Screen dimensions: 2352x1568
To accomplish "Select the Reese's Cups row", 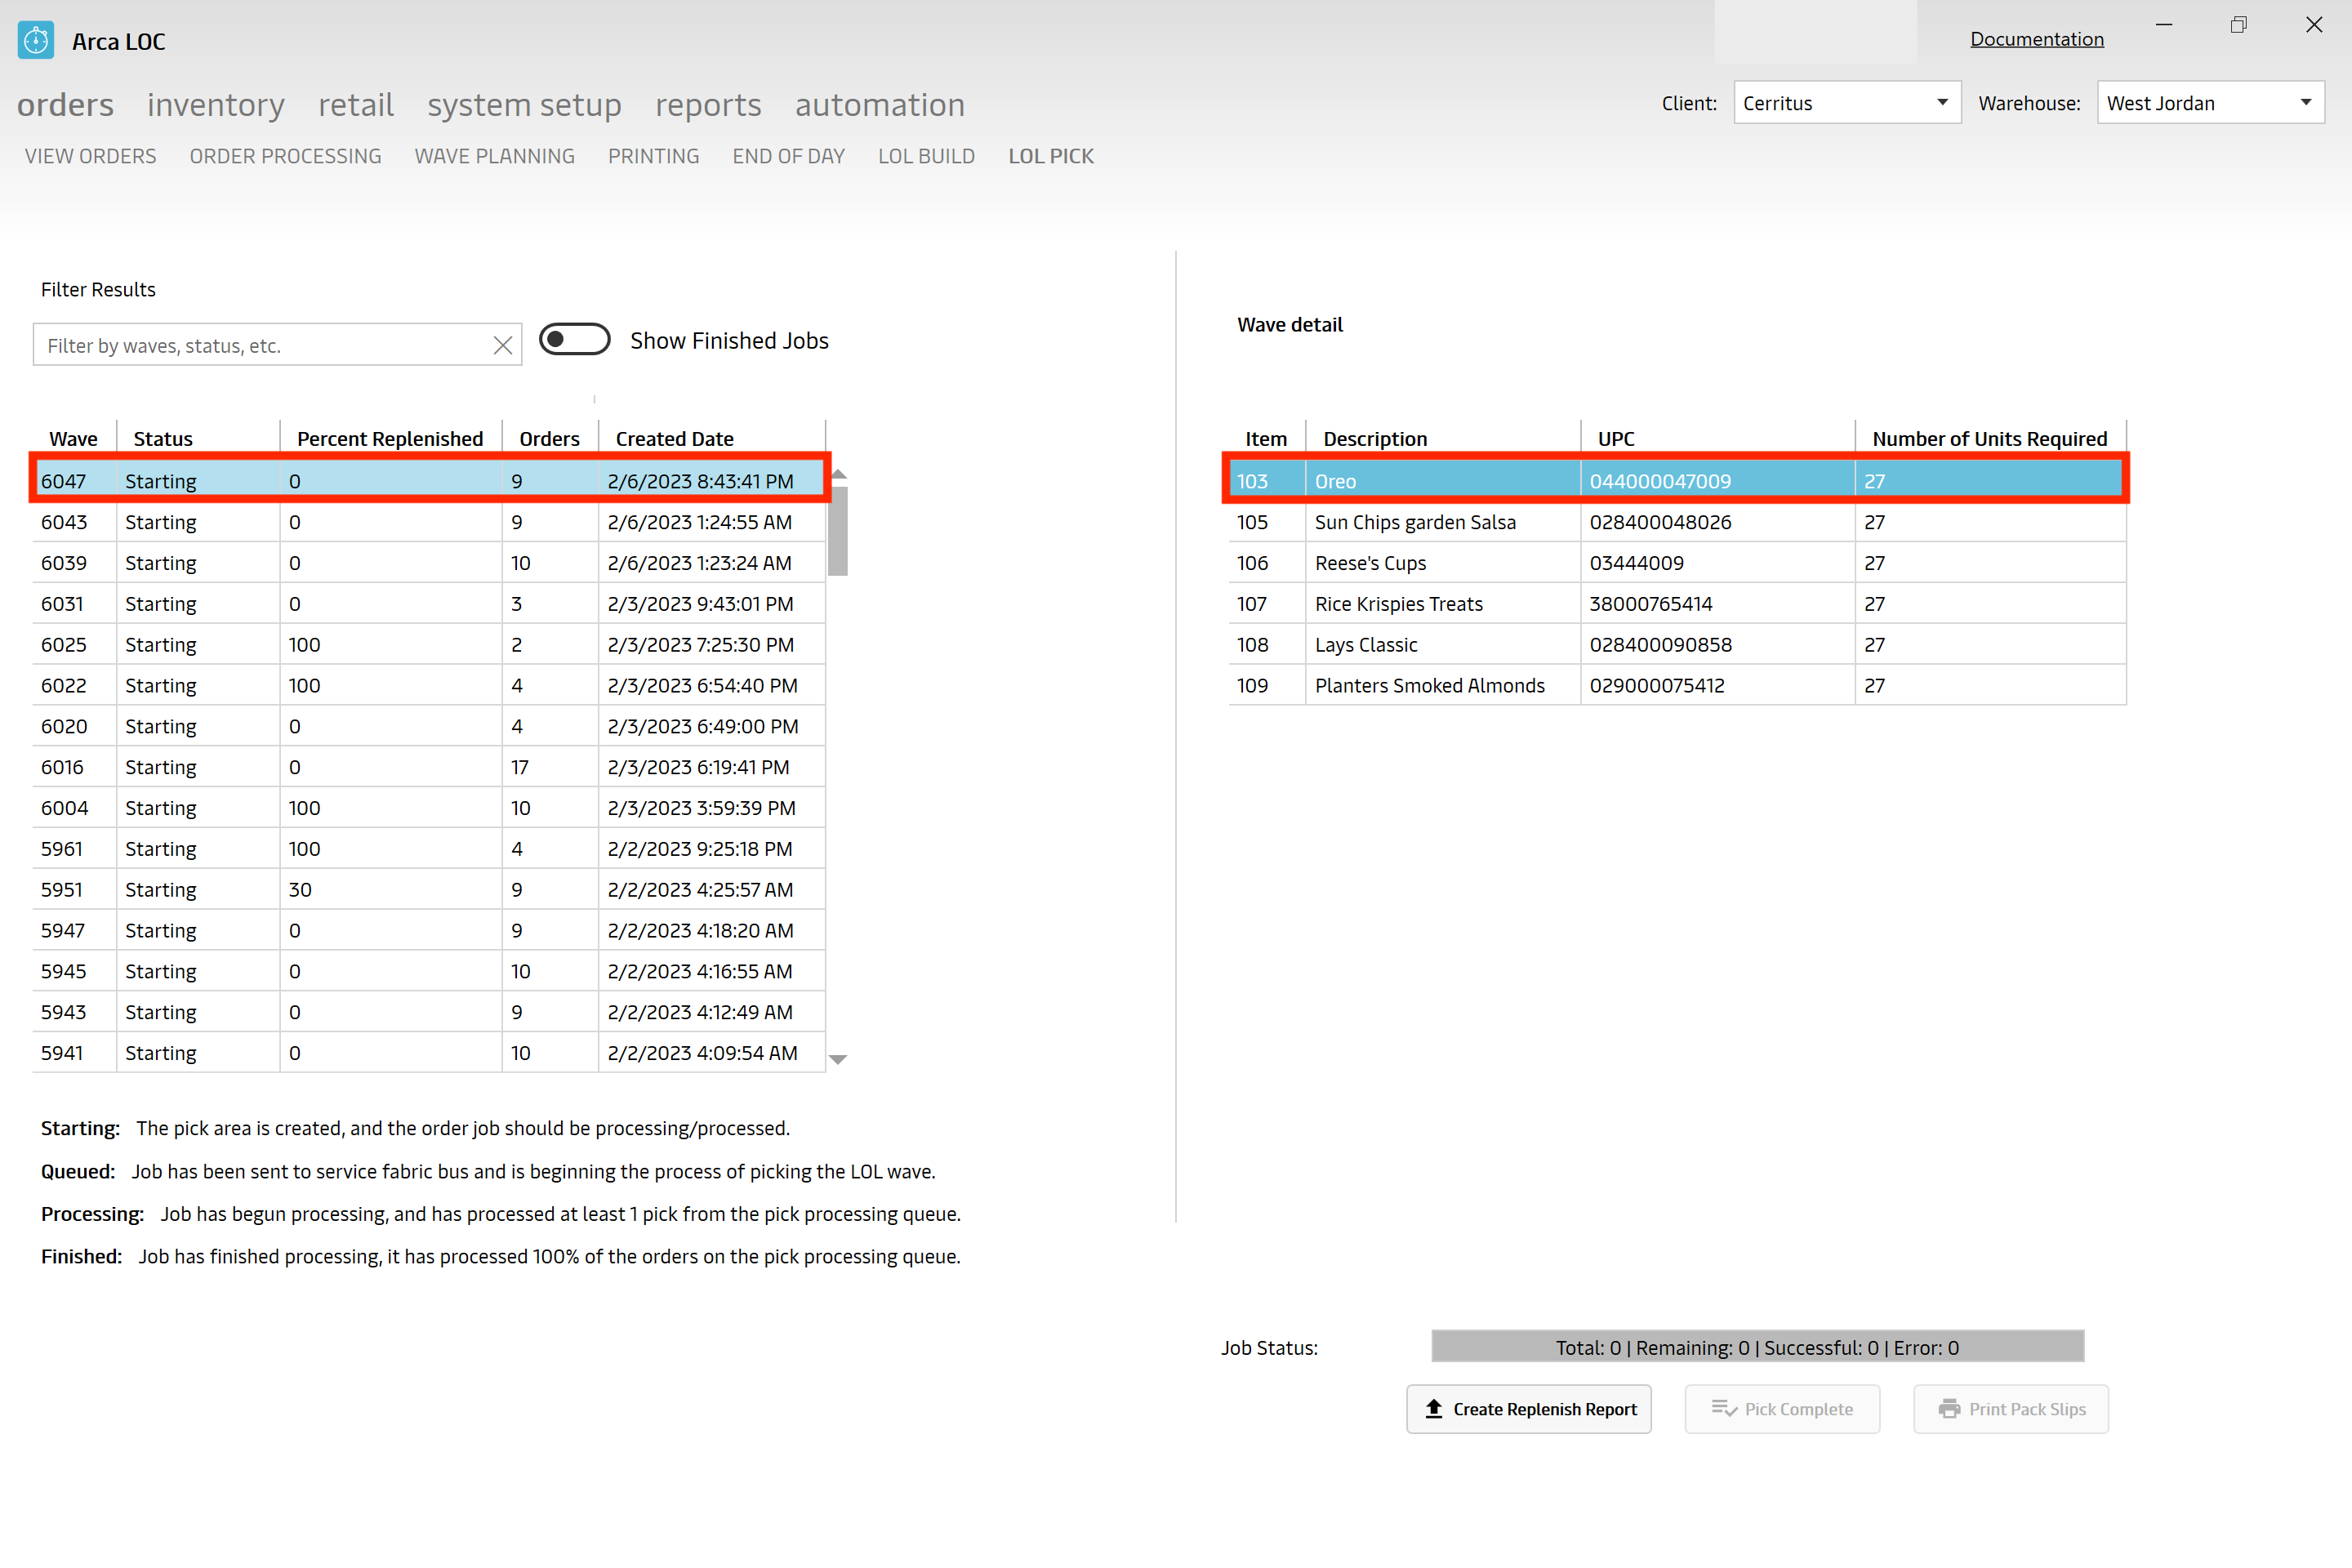I will pos(1677,563).
